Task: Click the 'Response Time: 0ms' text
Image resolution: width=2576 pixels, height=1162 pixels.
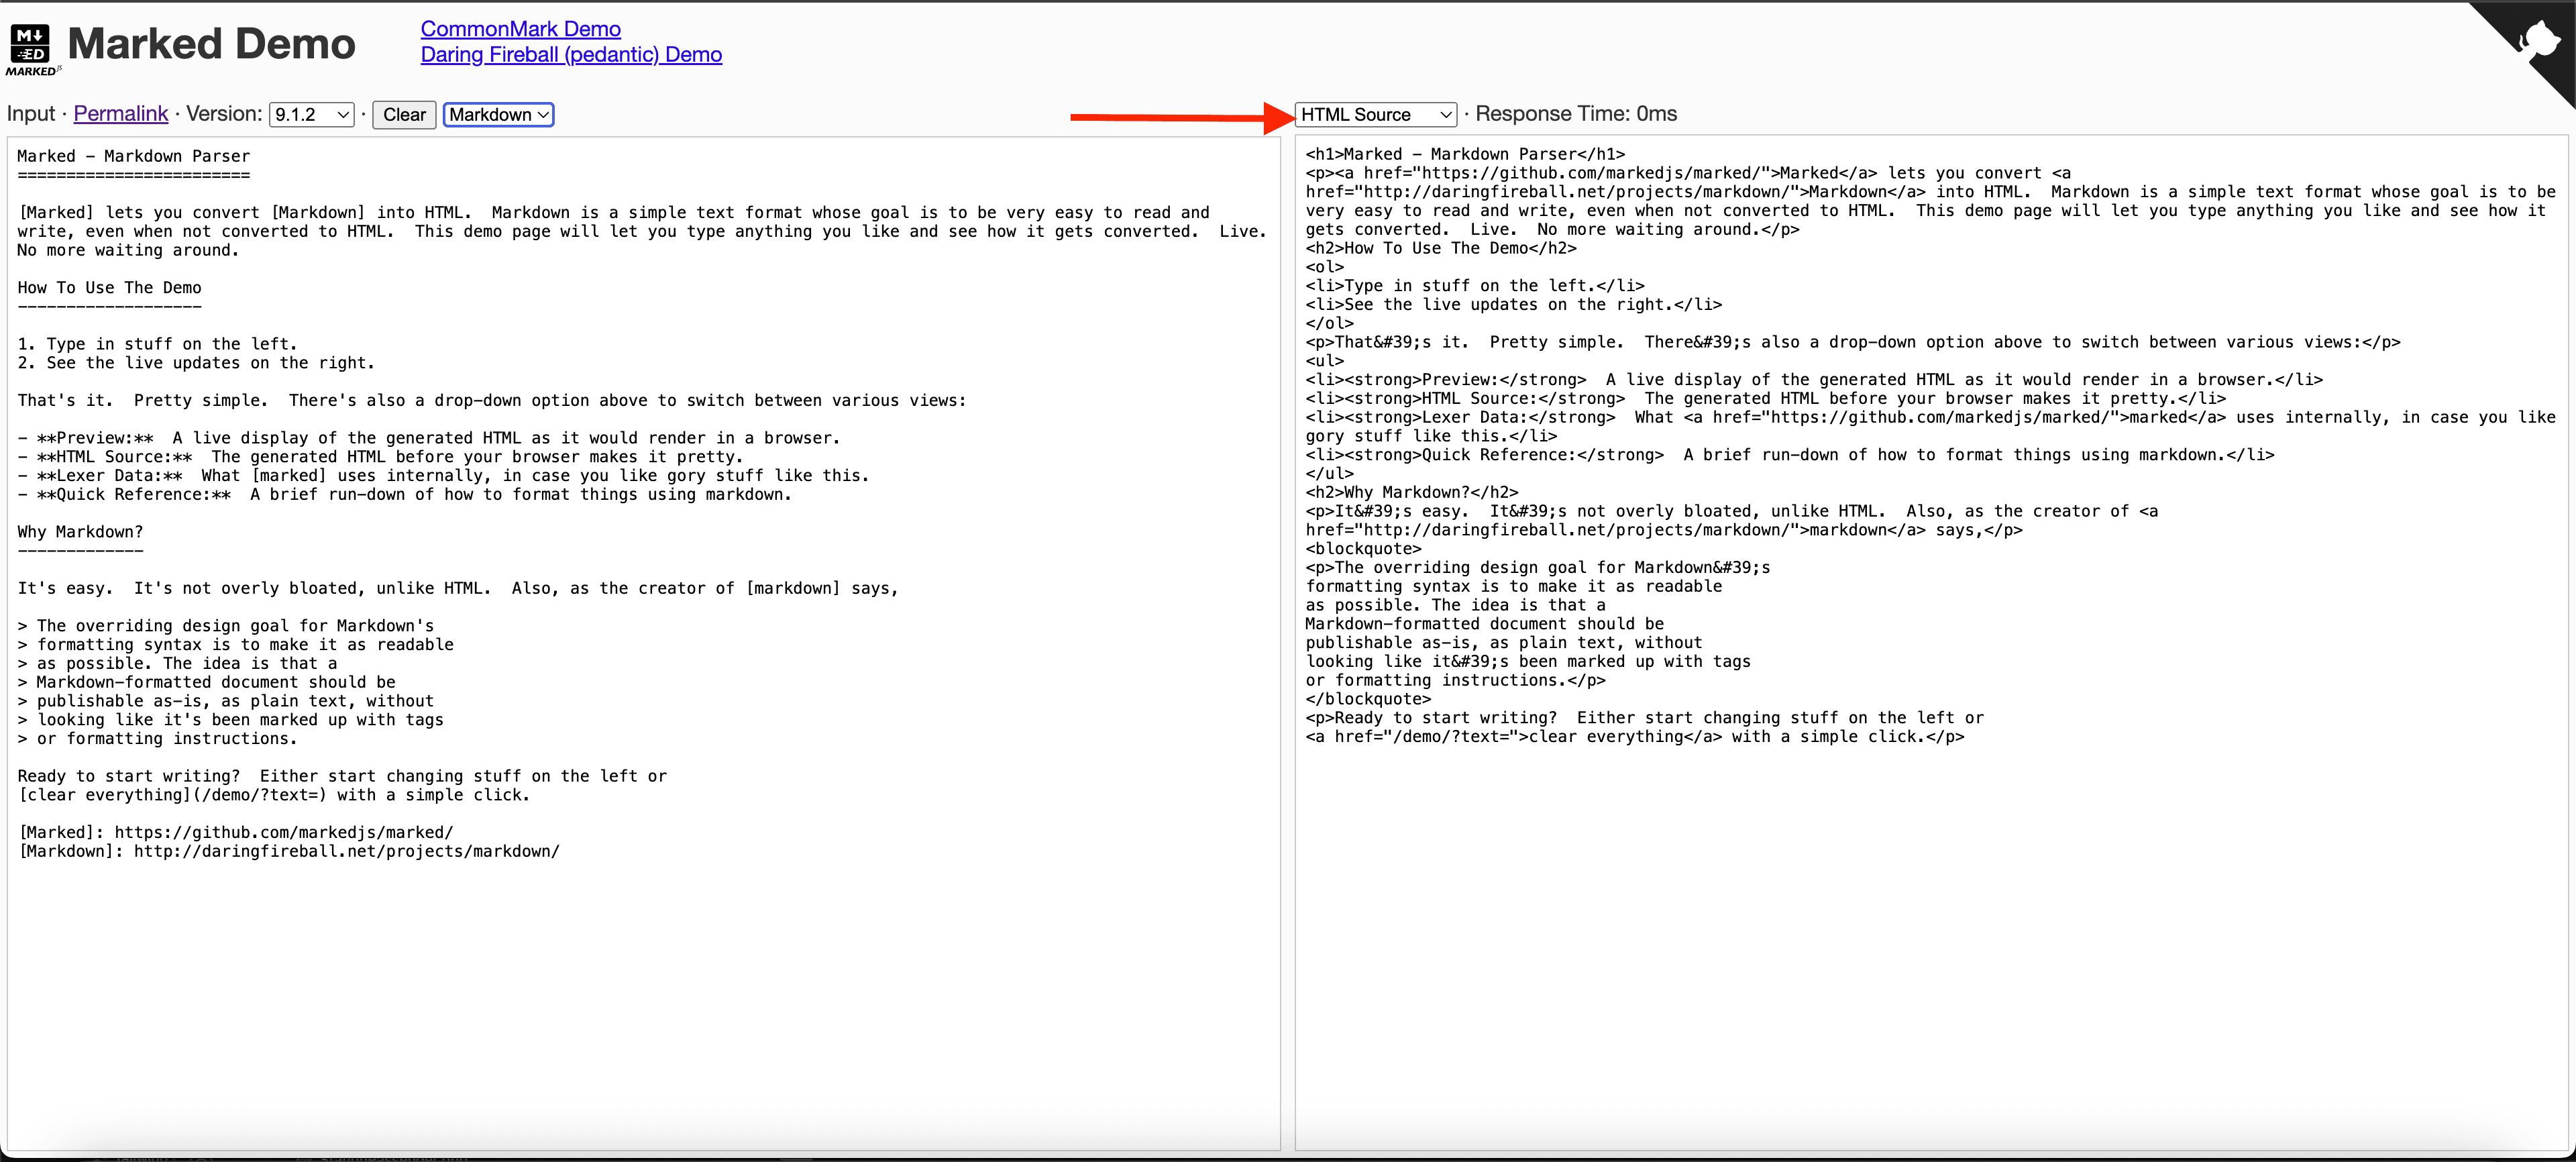Action: 1576,114
